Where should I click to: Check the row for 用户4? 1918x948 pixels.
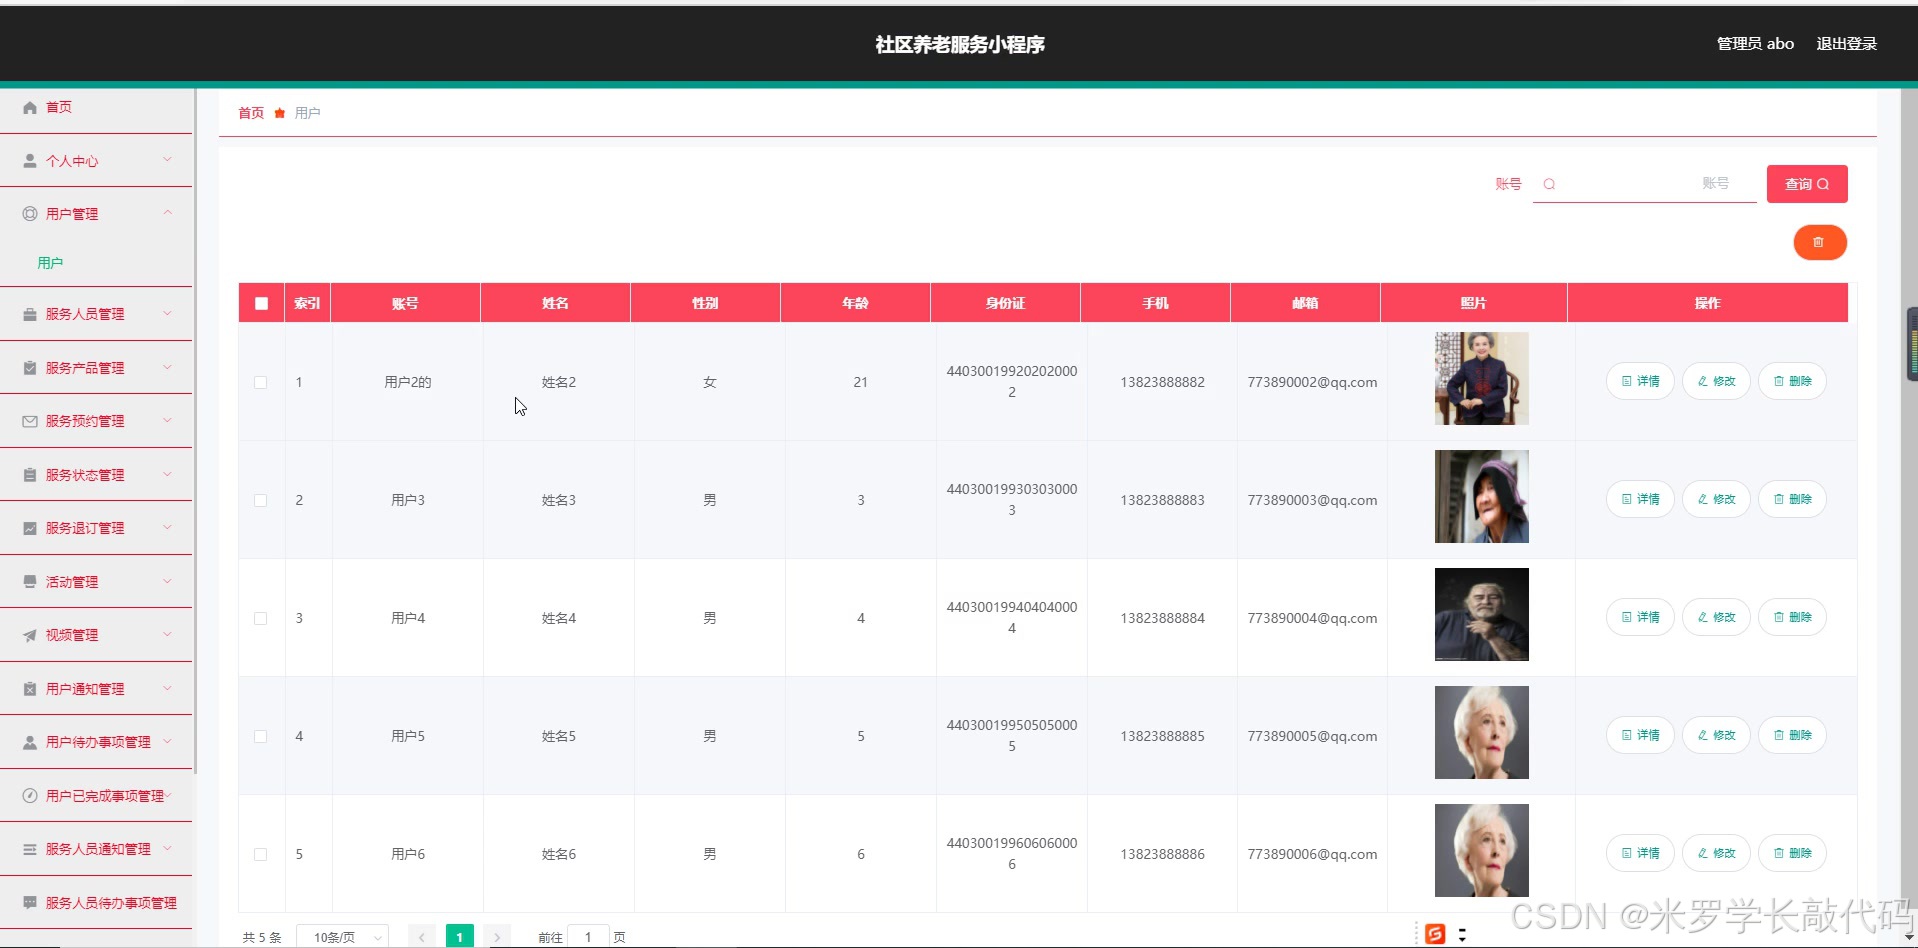click(261, 618)
